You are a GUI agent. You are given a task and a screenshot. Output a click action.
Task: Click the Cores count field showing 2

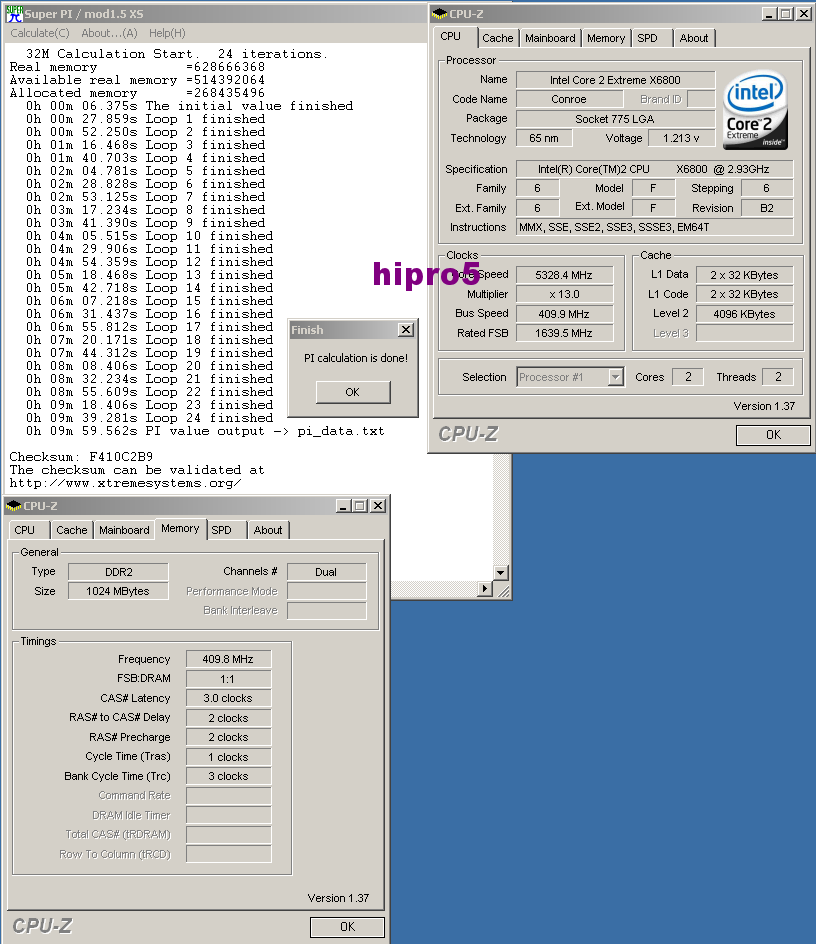click(688, 377)
